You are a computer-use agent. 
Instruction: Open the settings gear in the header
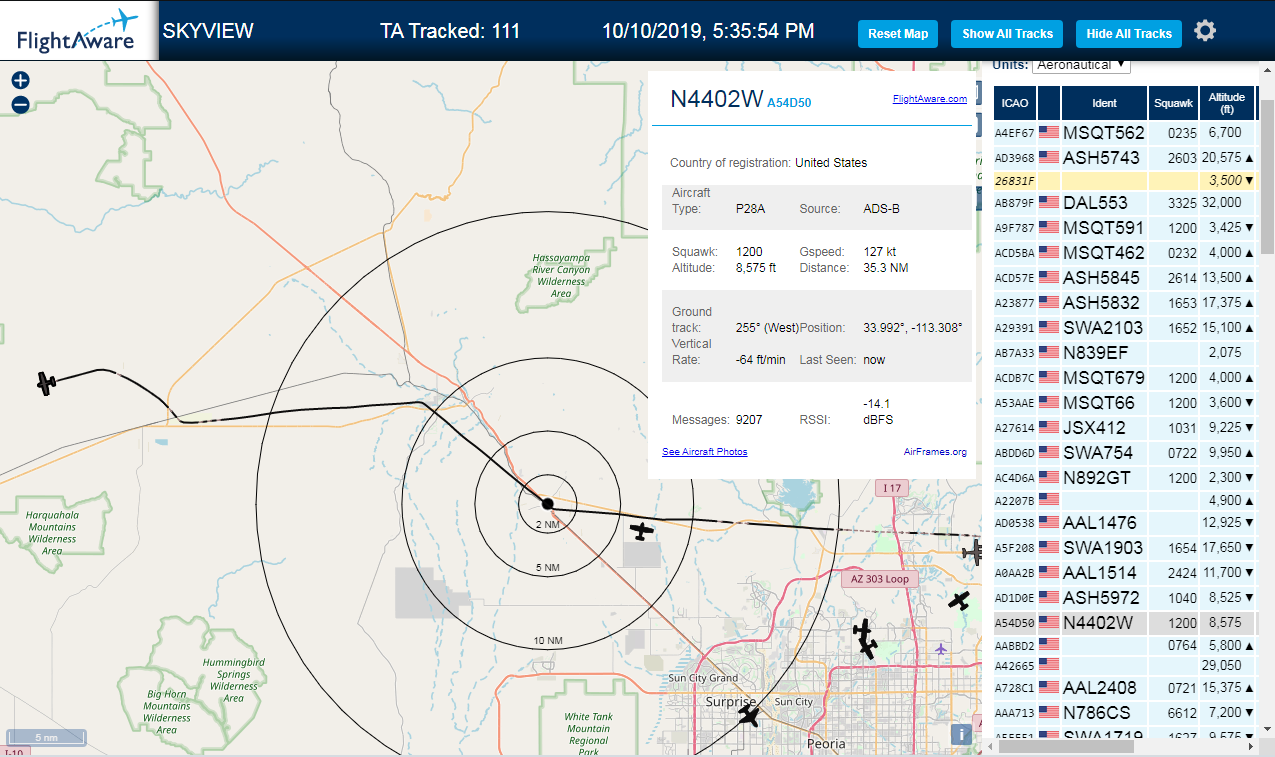[x=1205, y=31]
